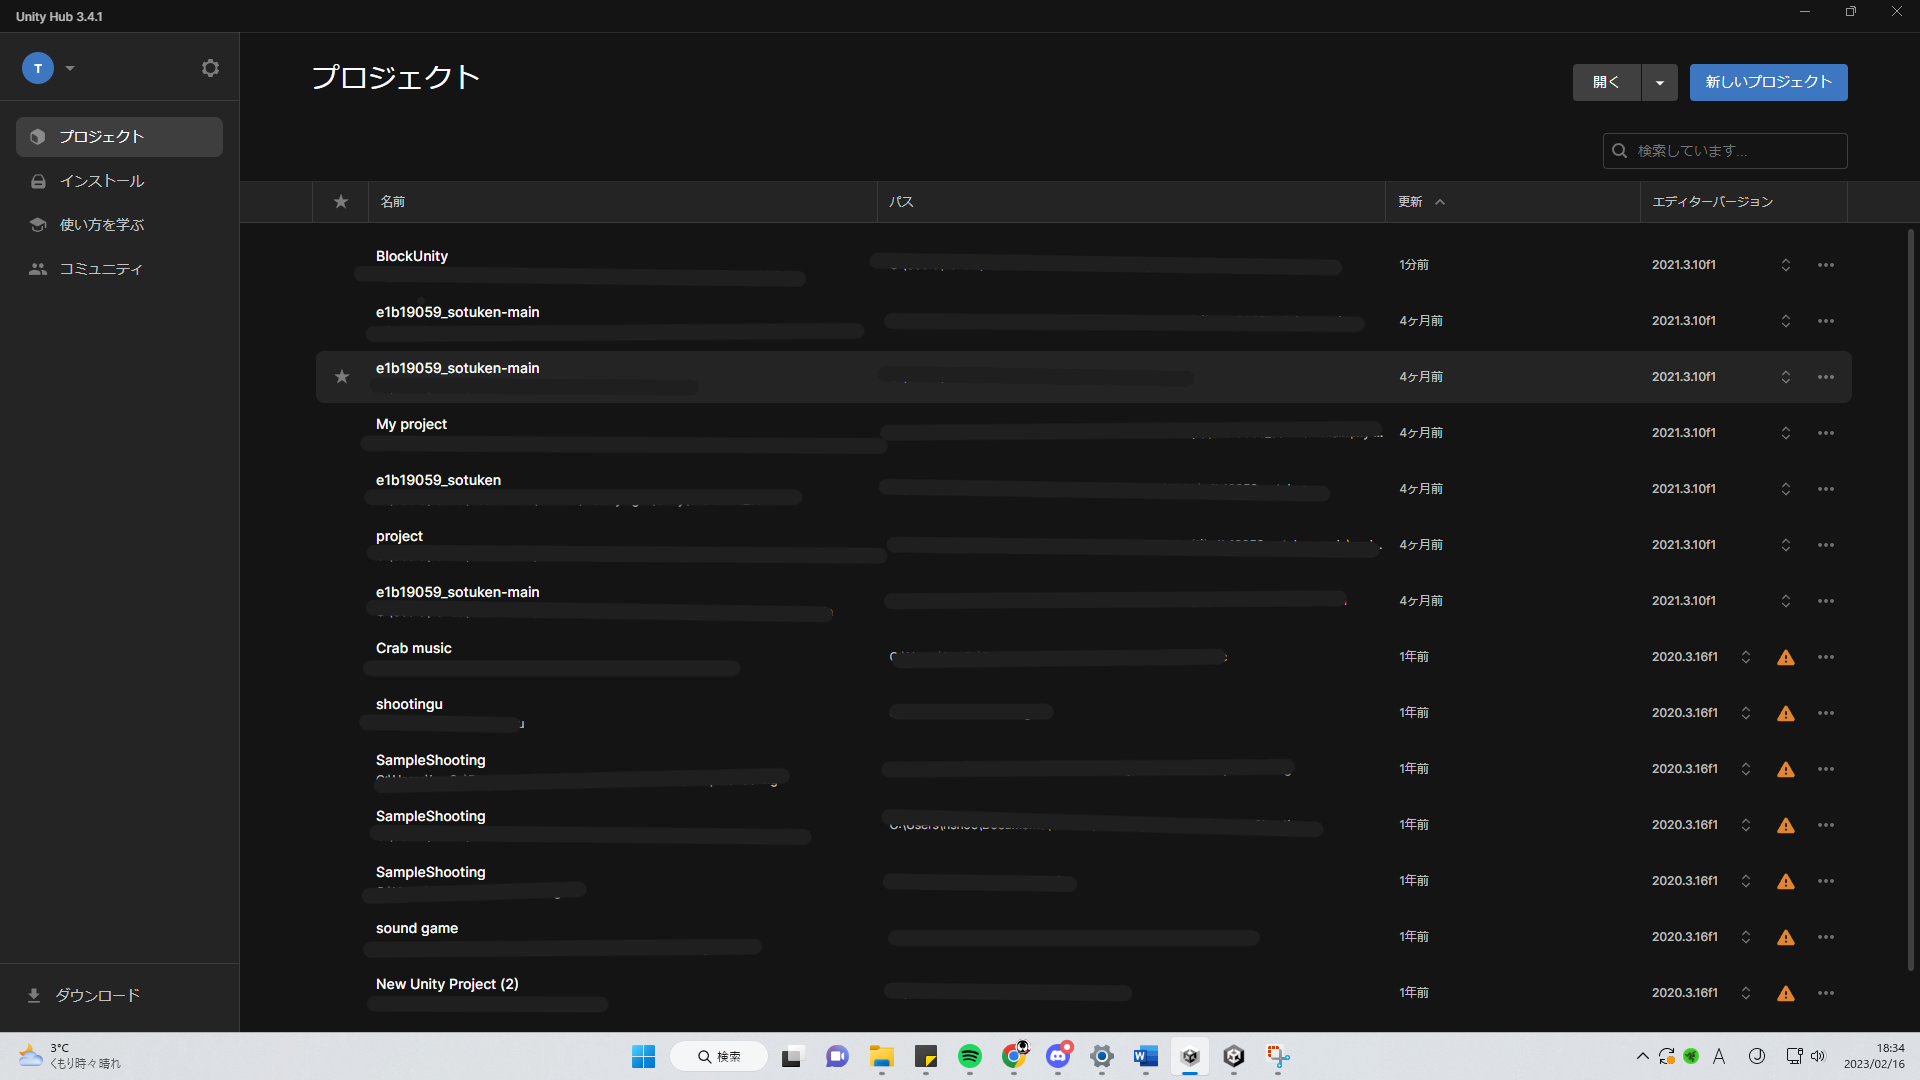Open the コミュニティ sidebar item
Viewport: 1920px width, 1080px height.
point(101,269)
